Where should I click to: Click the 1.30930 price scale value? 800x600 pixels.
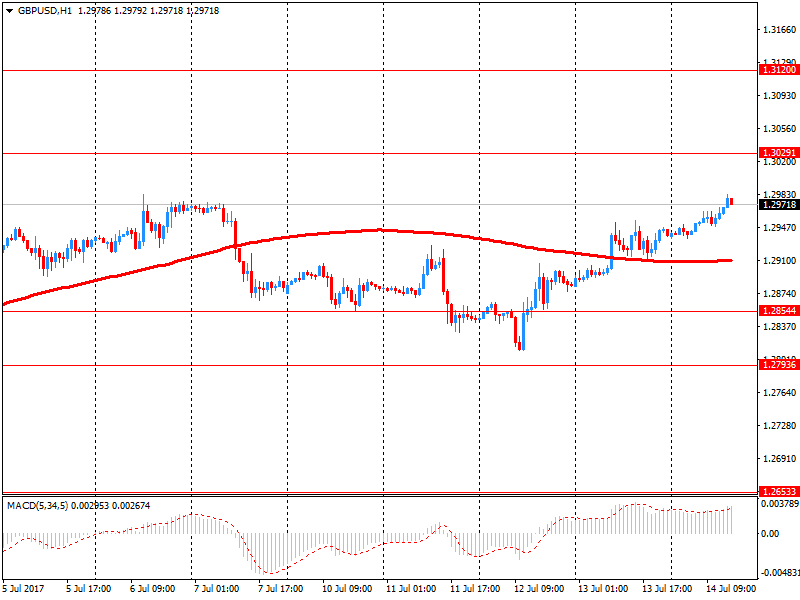click(x=779, y=95)
